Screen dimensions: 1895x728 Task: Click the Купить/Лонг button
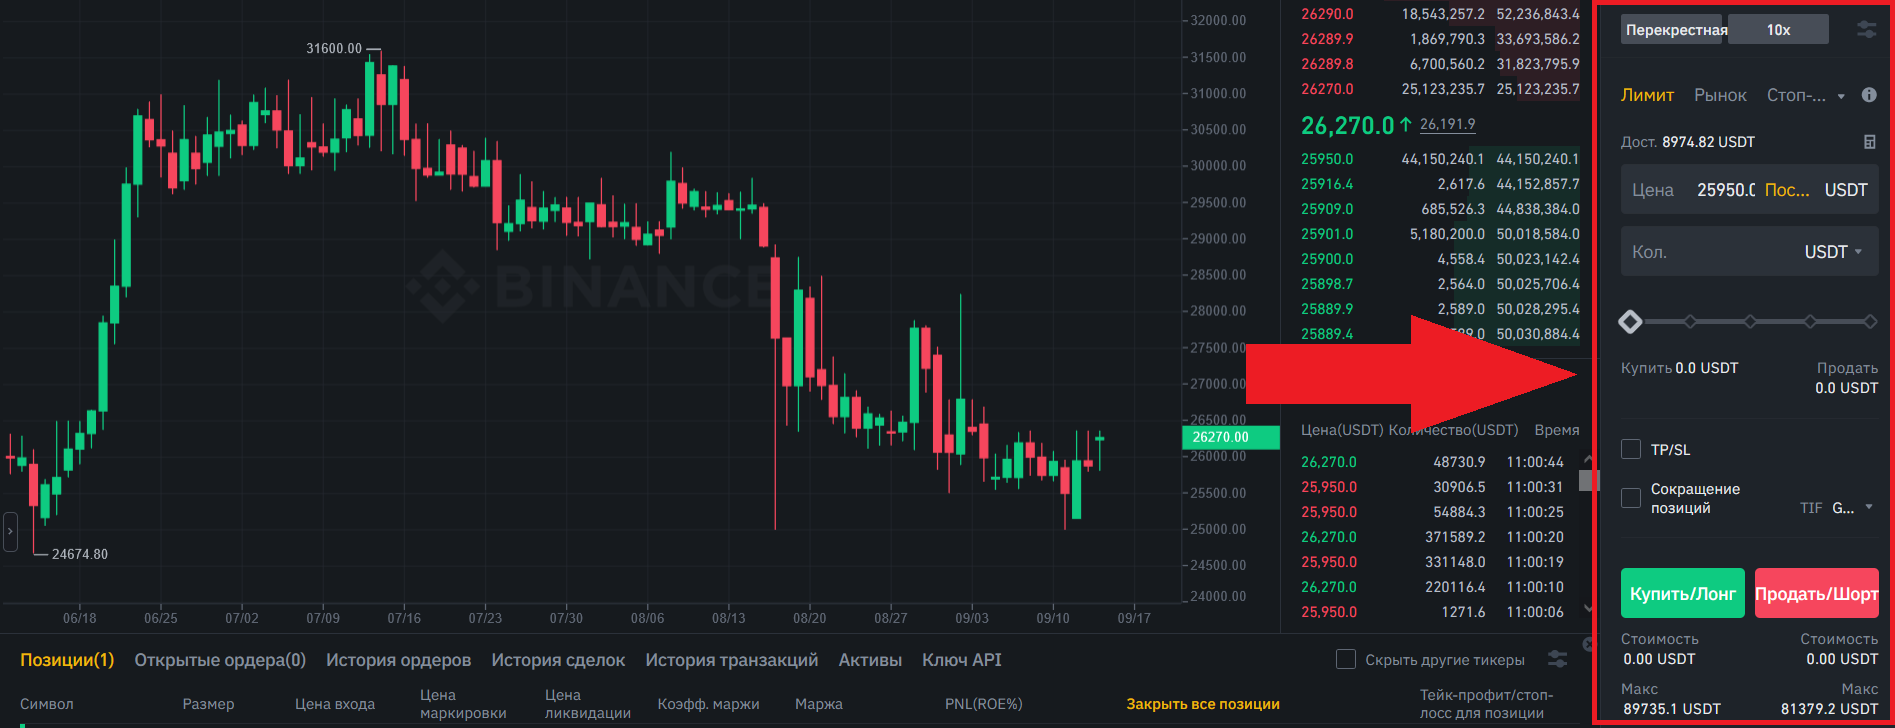click(x=1683, y=593)
